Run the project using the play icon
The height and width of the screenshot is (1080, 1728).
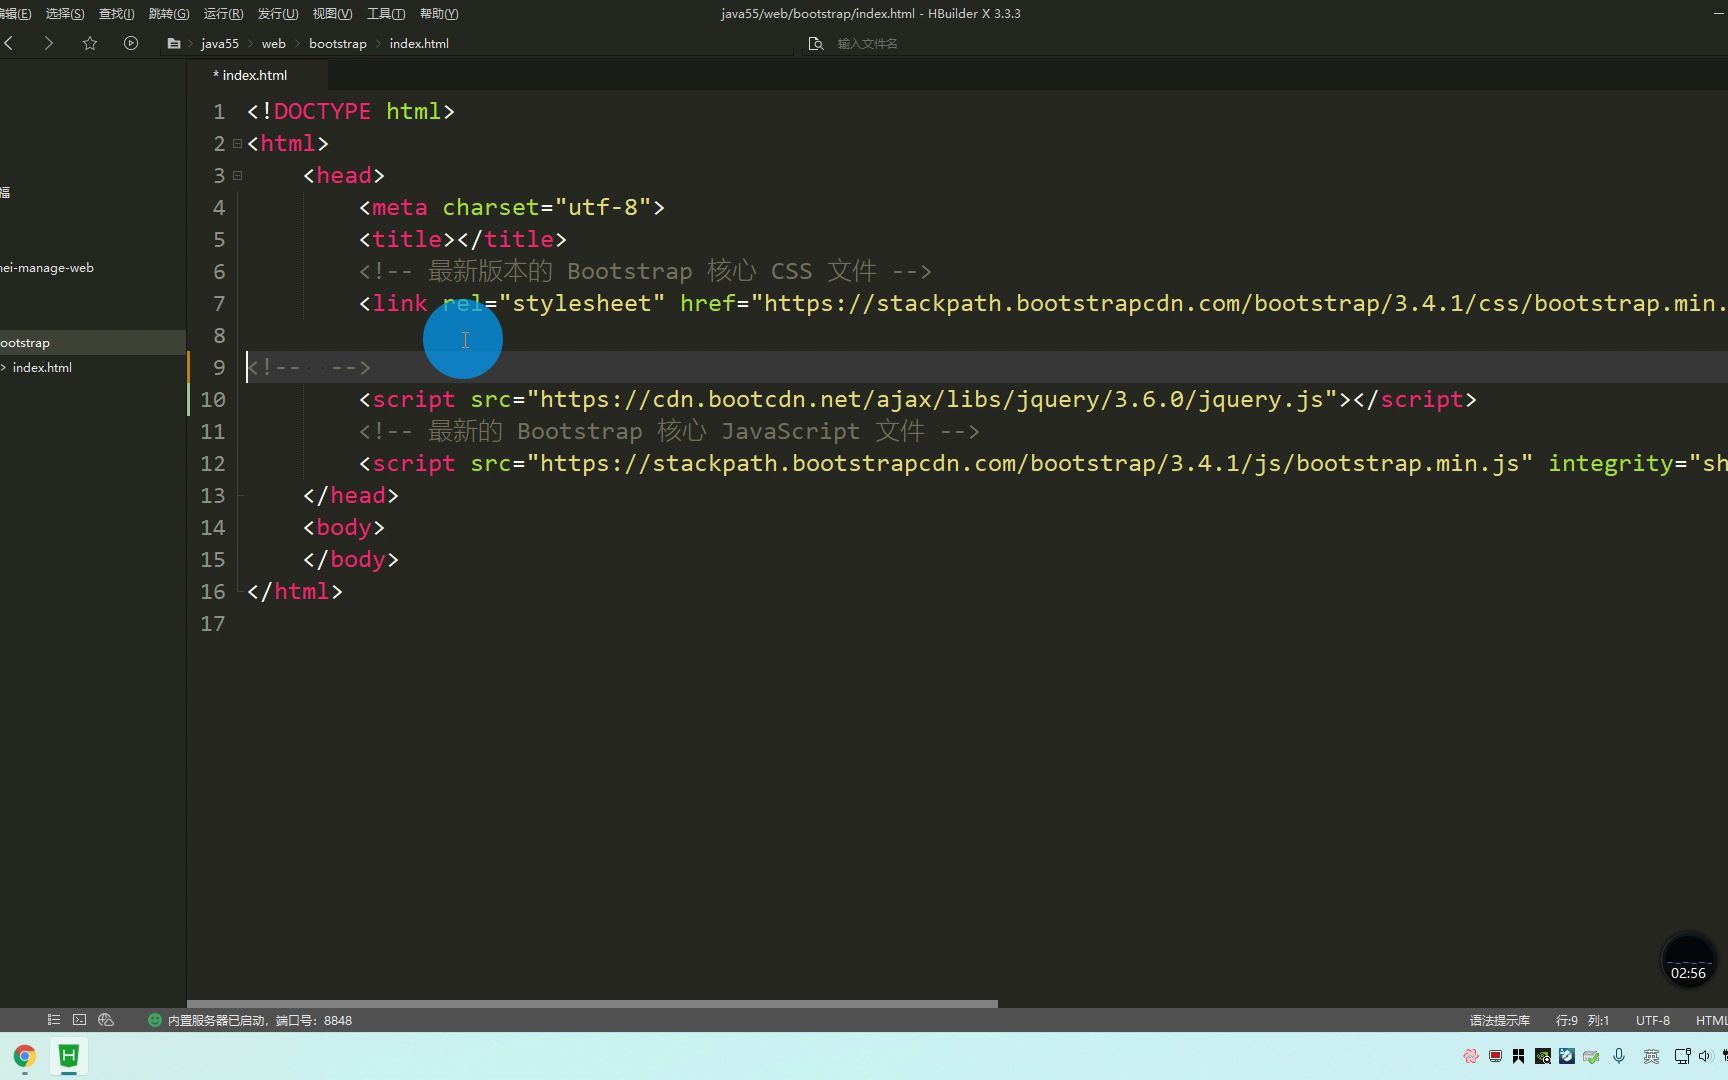coord(130,43)
